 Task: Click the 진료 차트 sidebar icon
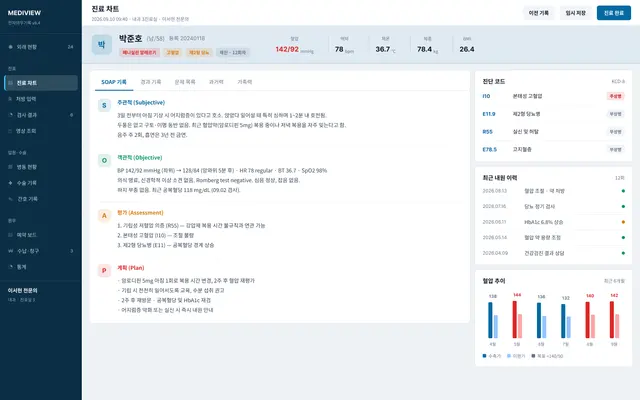(11, 83)
